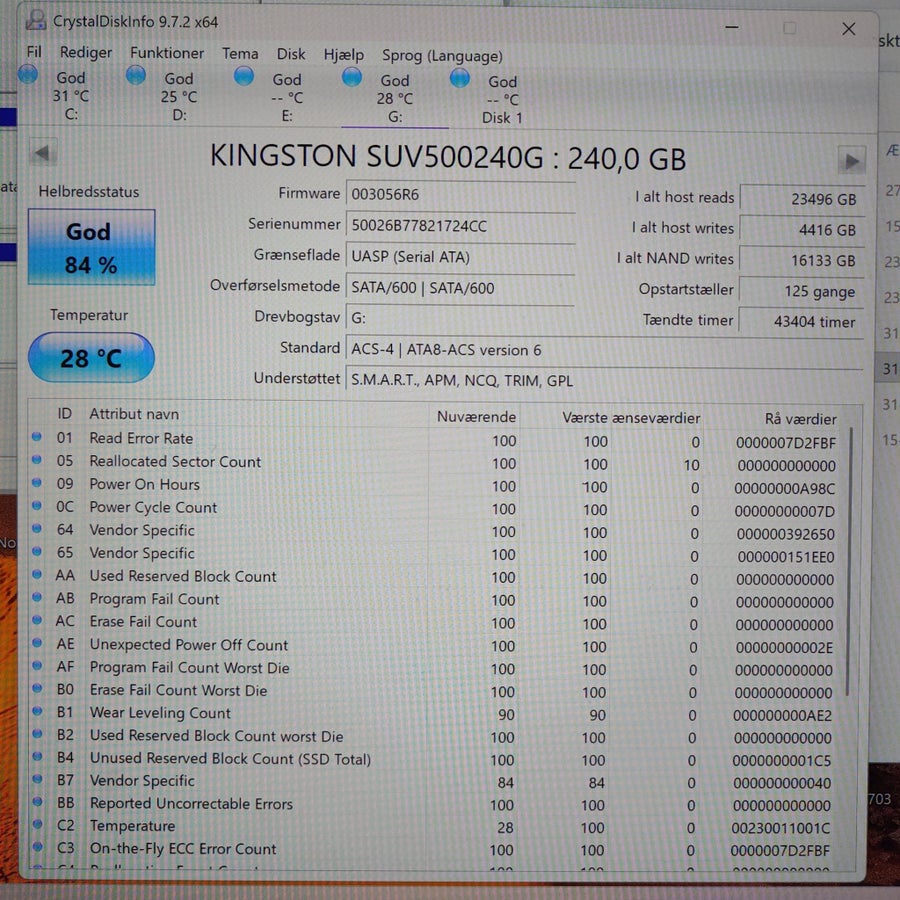Click the God 84 % health status button
This screenshot has height=900, width=900.
click(x=91, y=247)
